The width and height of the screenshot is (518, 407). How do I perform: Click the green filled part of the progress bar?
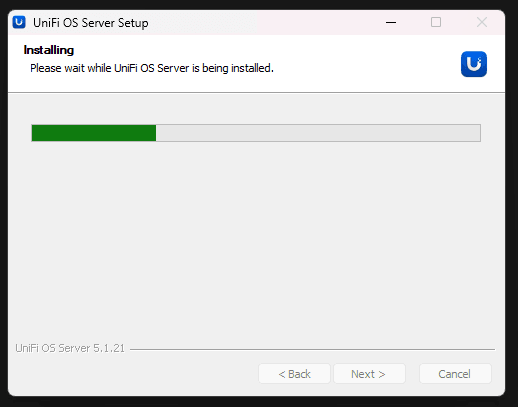tap(94, 133)
